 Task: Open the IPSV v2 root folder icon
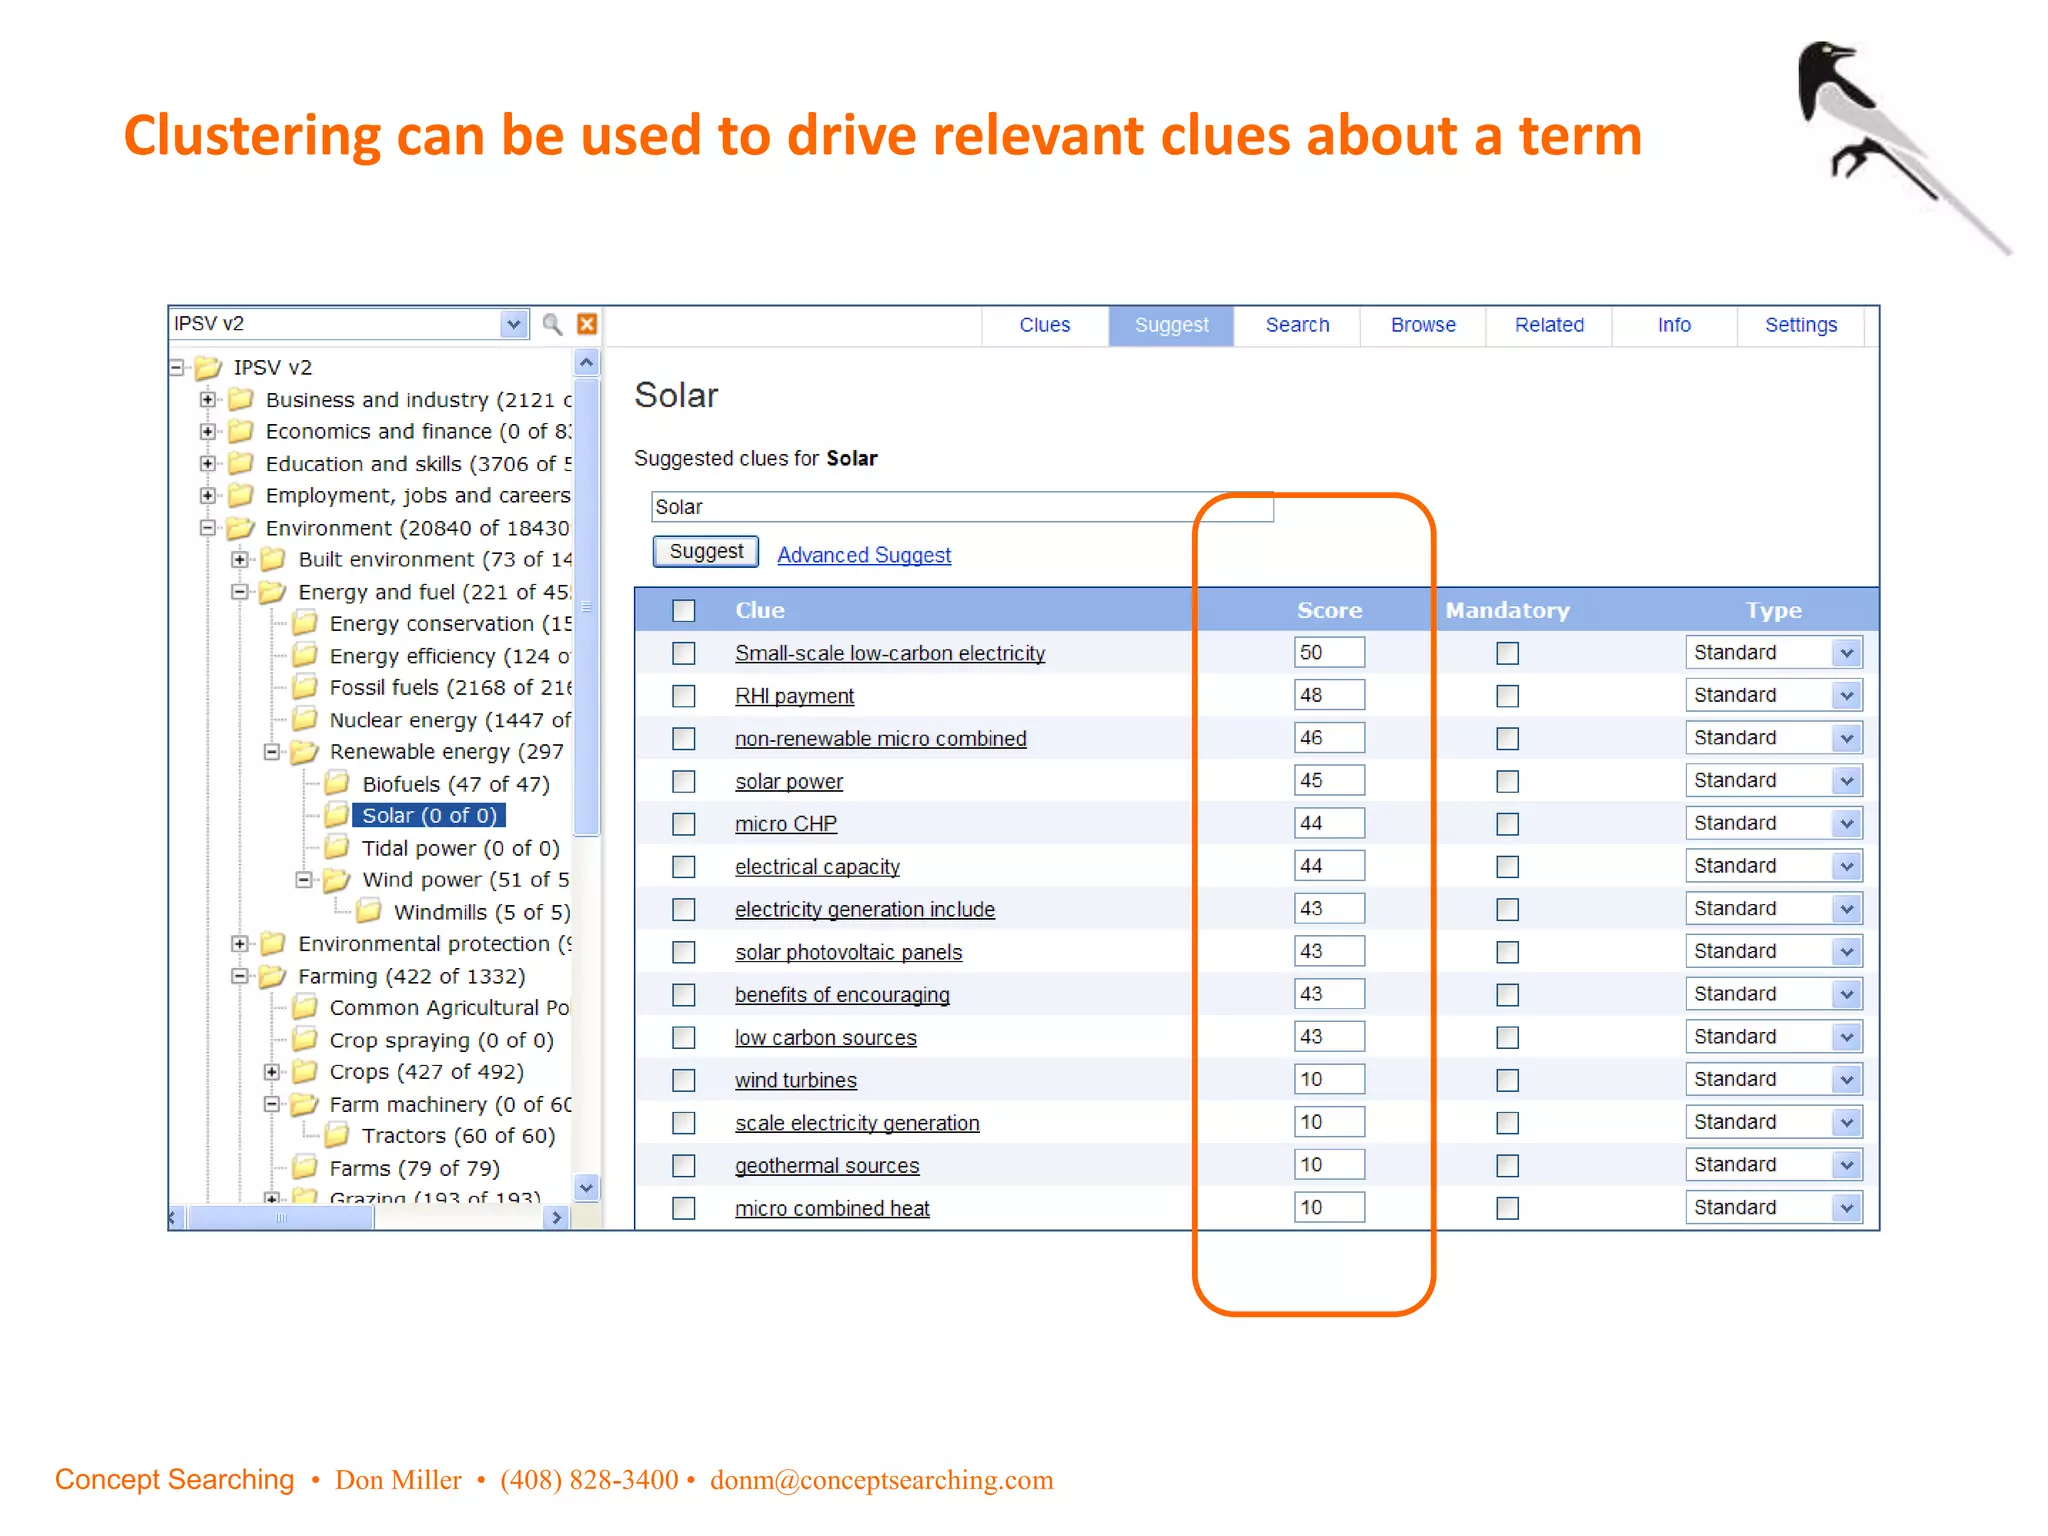(208, 368)
